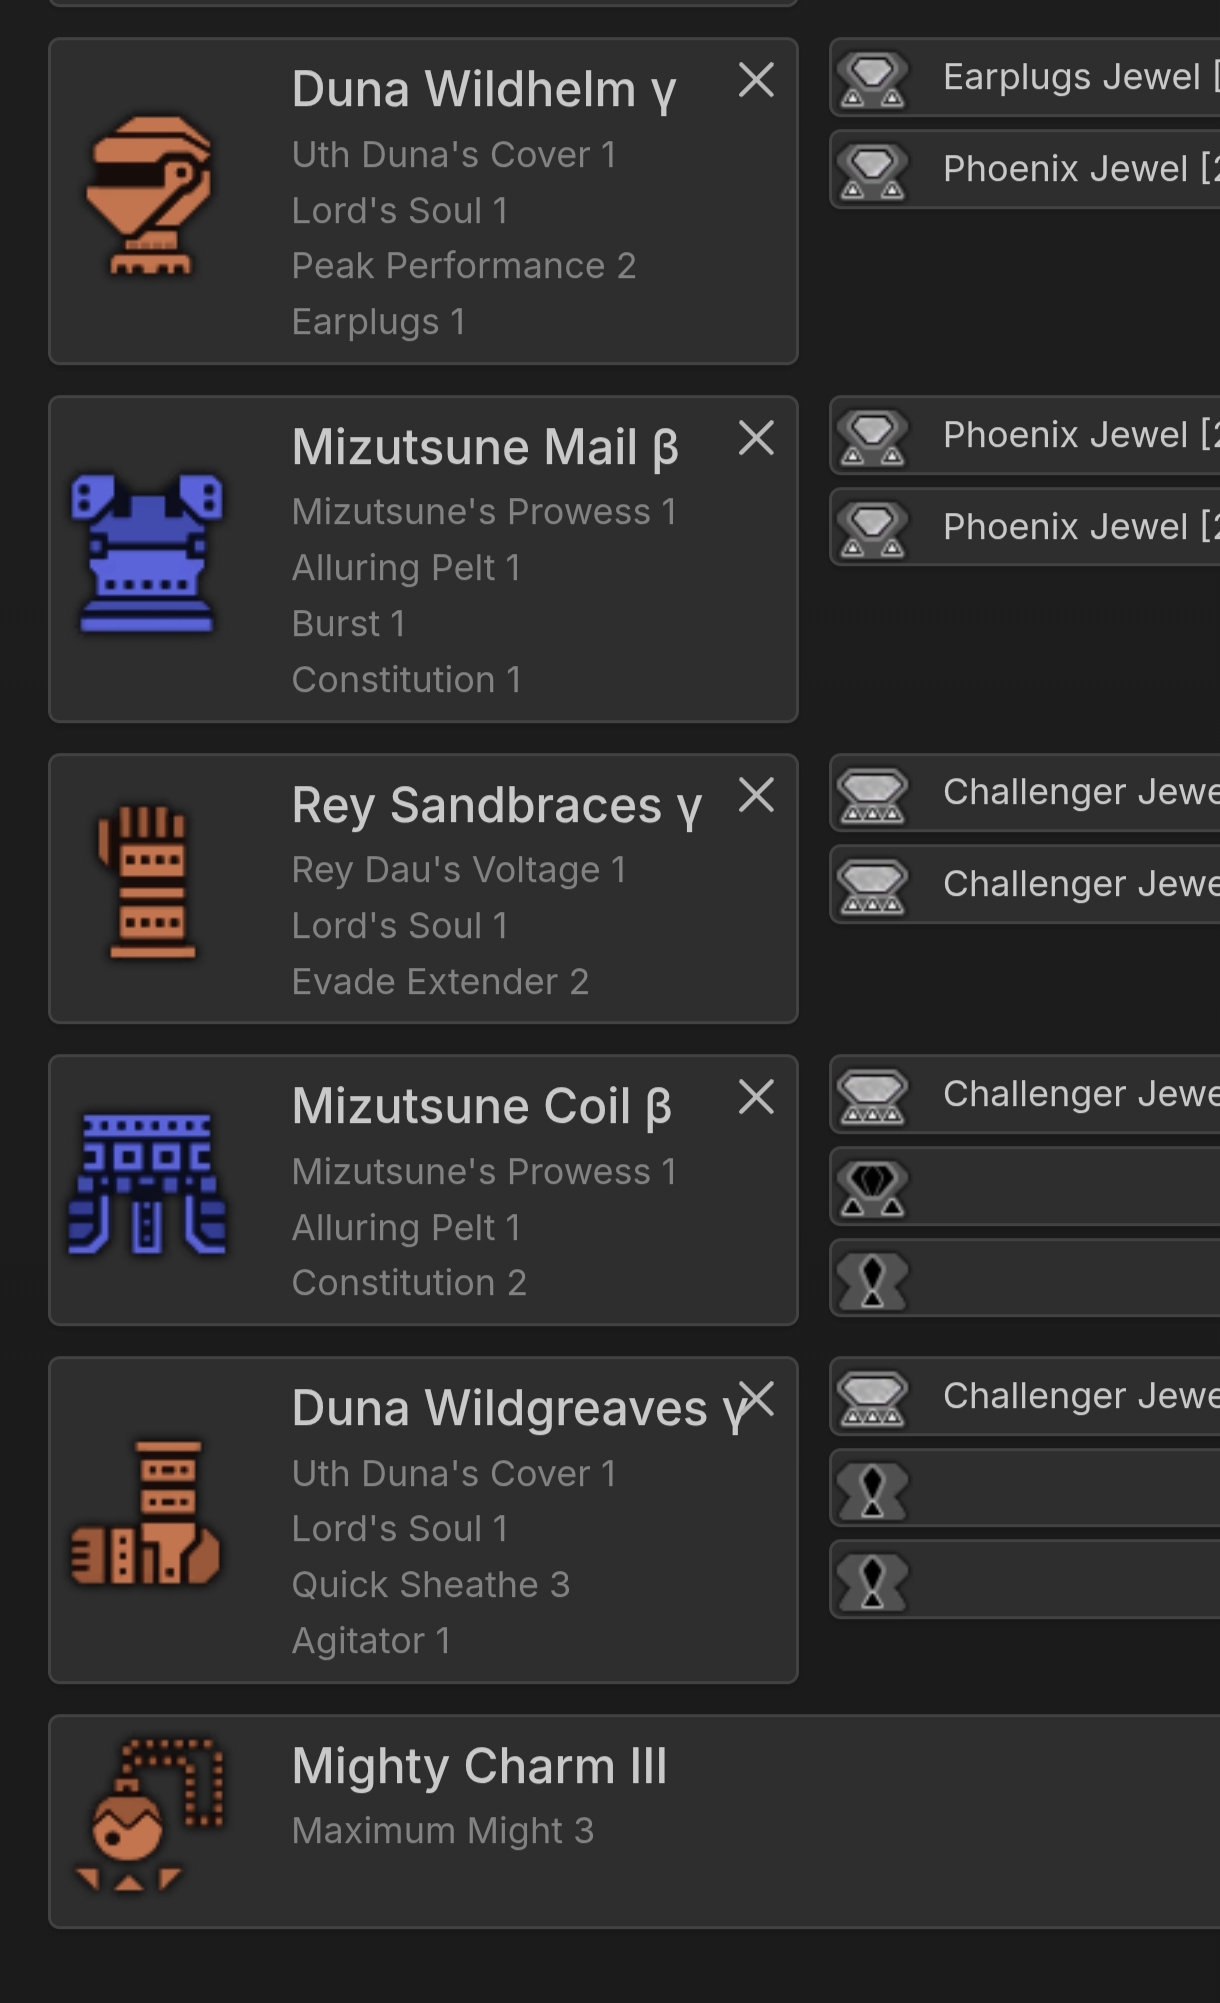The image size is (1220, 2003).
Task: Click the Duna Wildhelm γ title
Action: point(484,90)
